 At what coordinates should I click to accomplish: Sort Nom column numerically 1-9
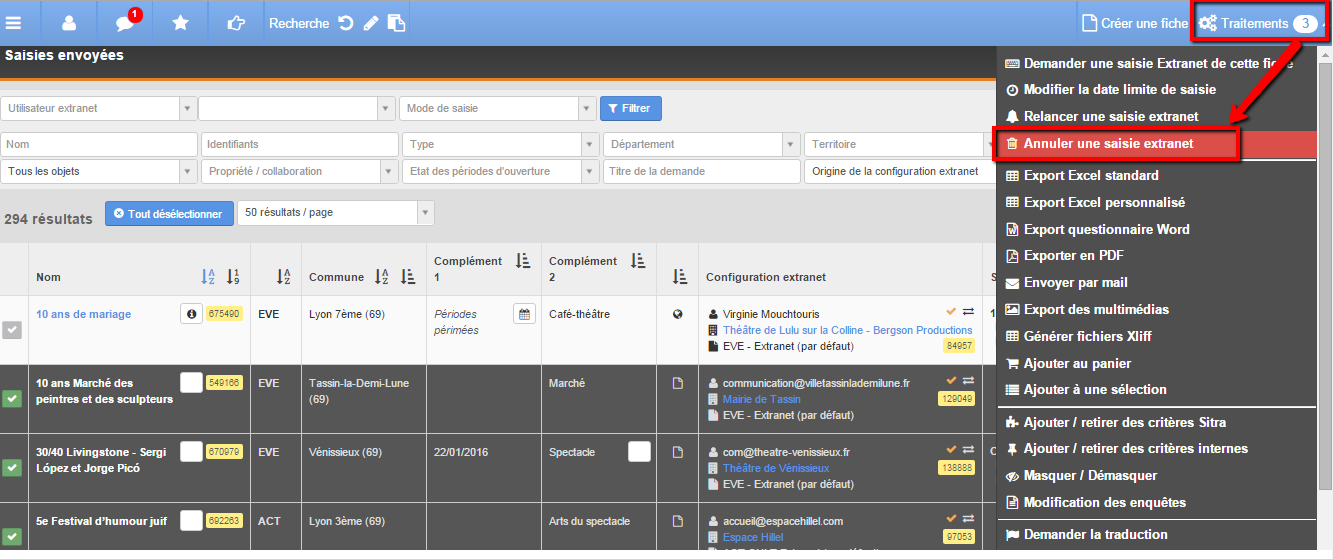coord(233,277)
